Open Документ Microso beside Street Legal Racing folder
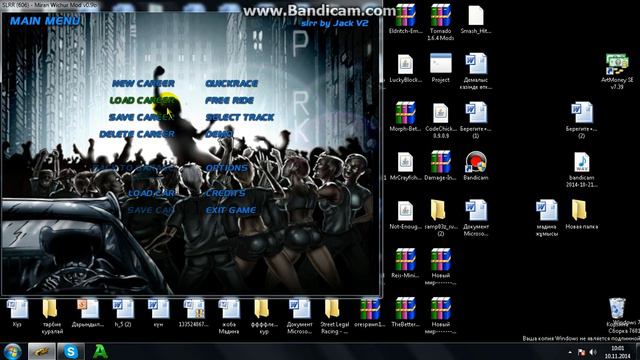The width and height of the screenshot is (640, 360). [299, 309]
